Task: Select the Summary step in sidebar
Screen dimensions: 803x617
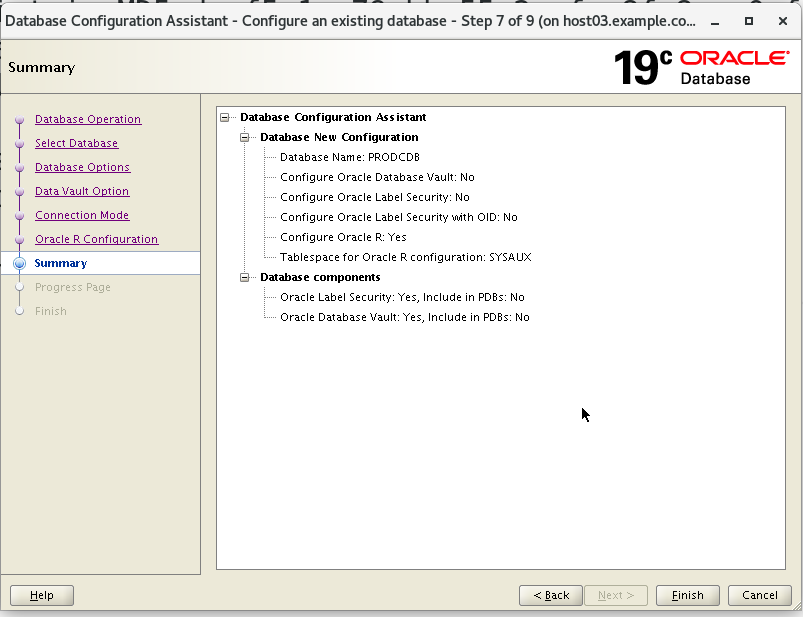Action: point(60,263)
